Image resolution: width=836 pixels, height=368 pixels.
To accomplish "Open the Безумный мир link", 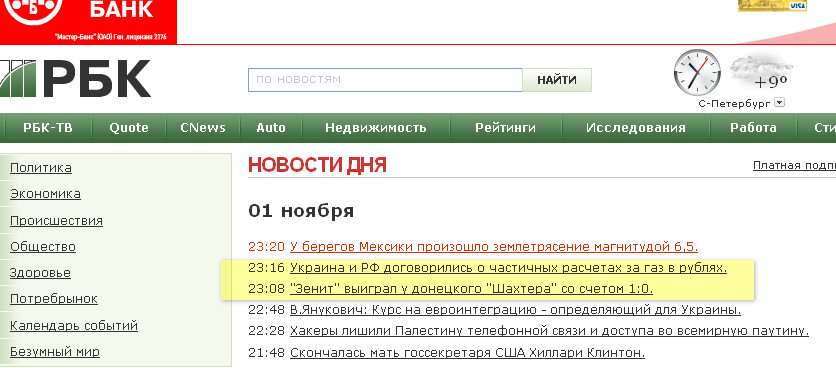I will (55, 352).
